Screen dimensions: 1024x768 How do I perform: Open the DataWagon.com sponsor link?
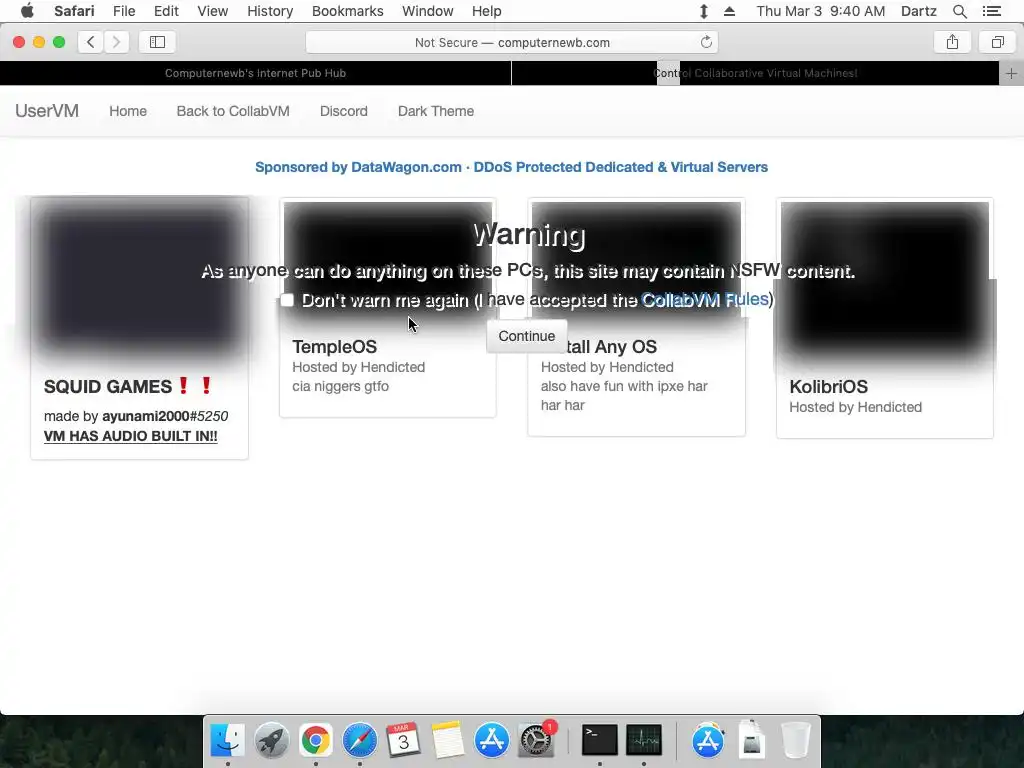click(x=511, y=167)
